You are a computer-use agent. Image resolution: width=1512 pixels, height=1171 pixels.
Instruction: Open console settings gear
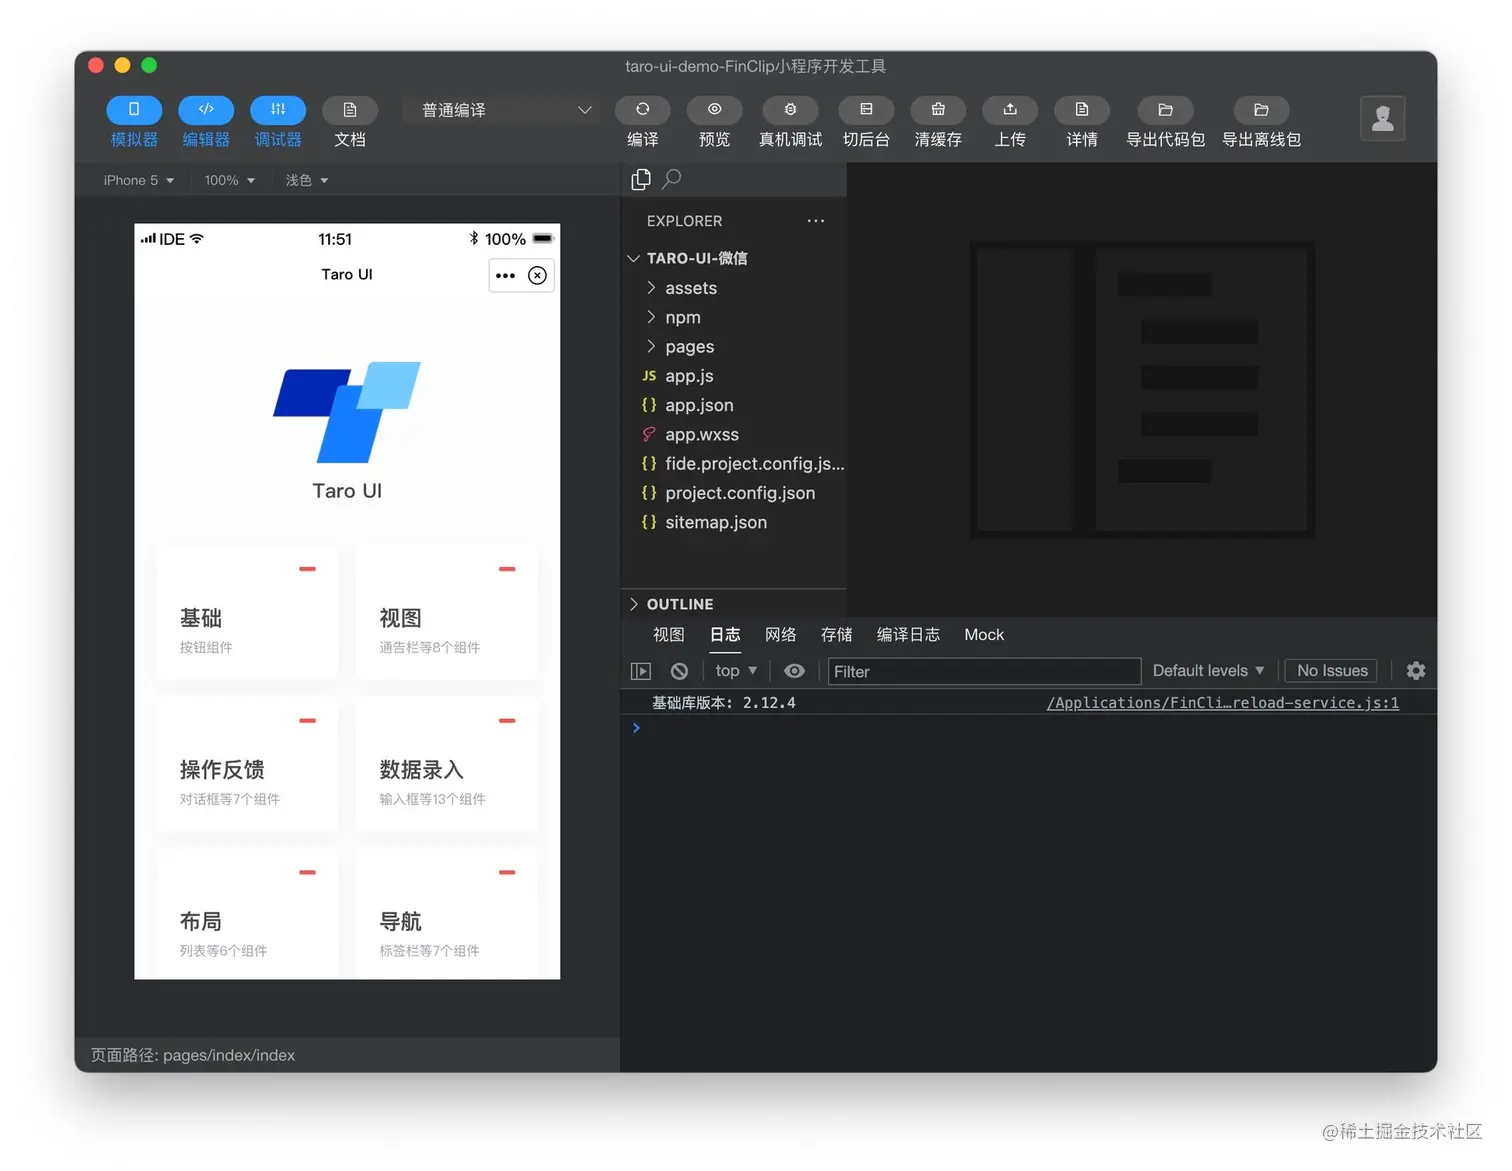point(1416,671)
